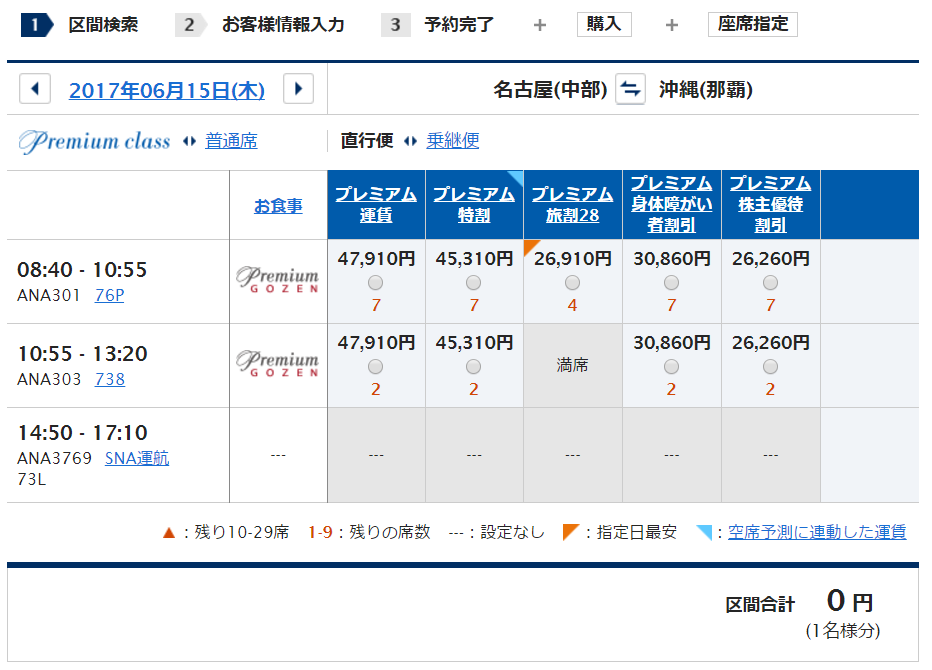Swap Nagoya and Okinawa route
This screenshot has height=670, width=932.
(630, 89)
